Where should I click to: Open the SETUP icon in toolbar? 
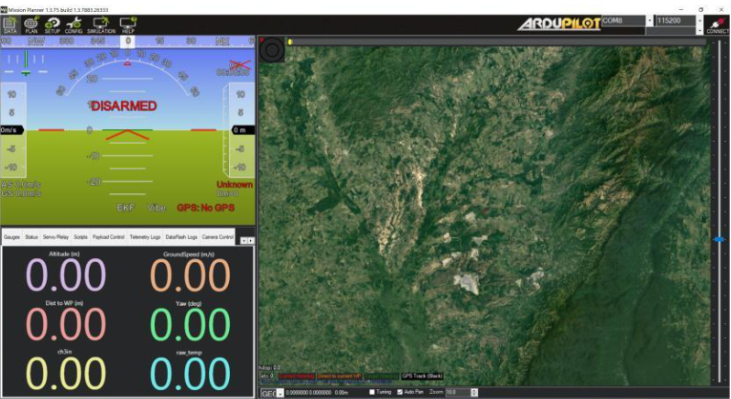(52, 25)
